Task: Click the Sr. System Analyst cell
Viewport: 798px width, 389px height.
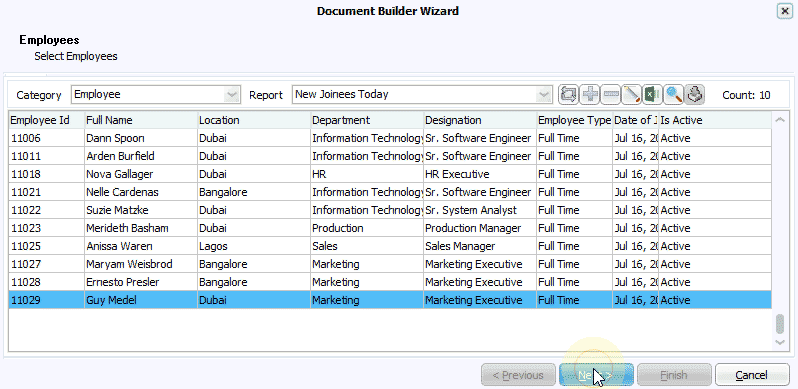Action: [x=480, y=210]
